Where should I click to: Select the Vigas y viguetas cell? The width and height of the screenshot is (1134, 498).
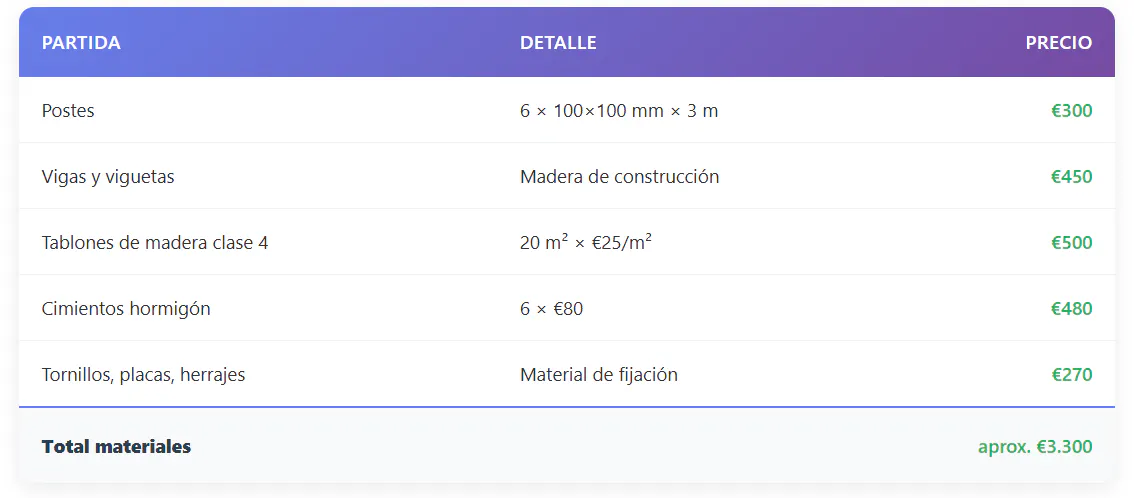tap(108, 177)
